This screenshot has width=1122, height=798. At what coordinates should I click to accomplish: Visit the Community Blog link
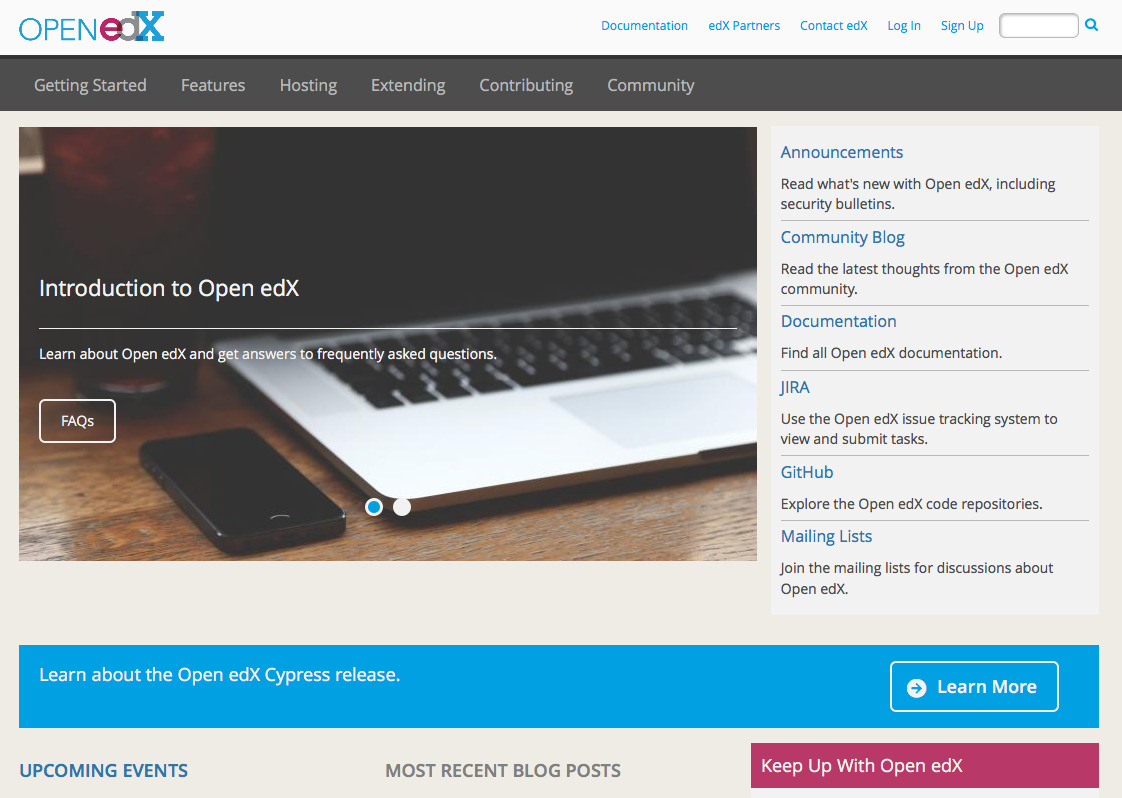842,237
